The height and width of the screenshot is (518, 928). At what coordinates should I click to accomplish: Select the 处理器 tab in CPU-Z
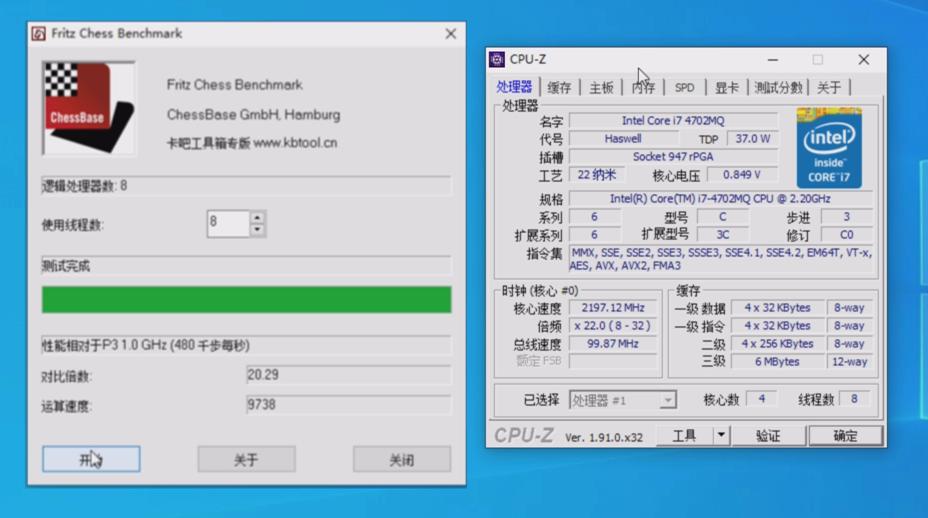click(x=514, y=88)
